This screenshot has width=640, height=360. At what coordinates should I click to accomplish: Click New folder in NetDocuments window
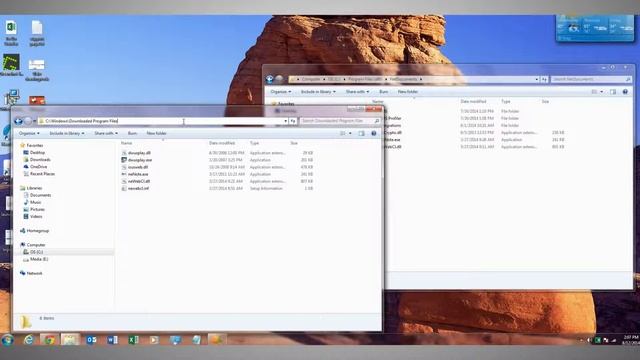(408, 92)
